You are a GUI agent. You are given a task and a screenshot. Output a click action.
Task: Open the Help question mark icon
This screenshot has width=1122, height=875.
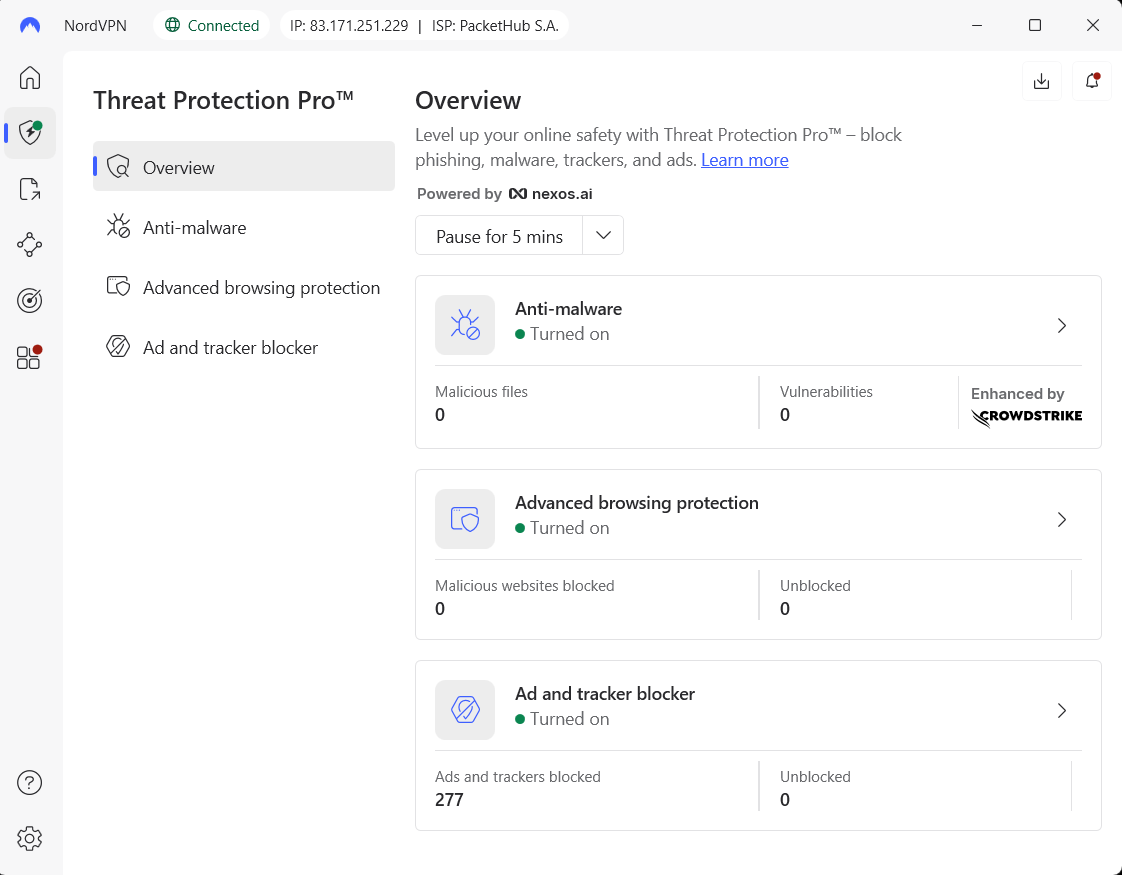point(30,782)
